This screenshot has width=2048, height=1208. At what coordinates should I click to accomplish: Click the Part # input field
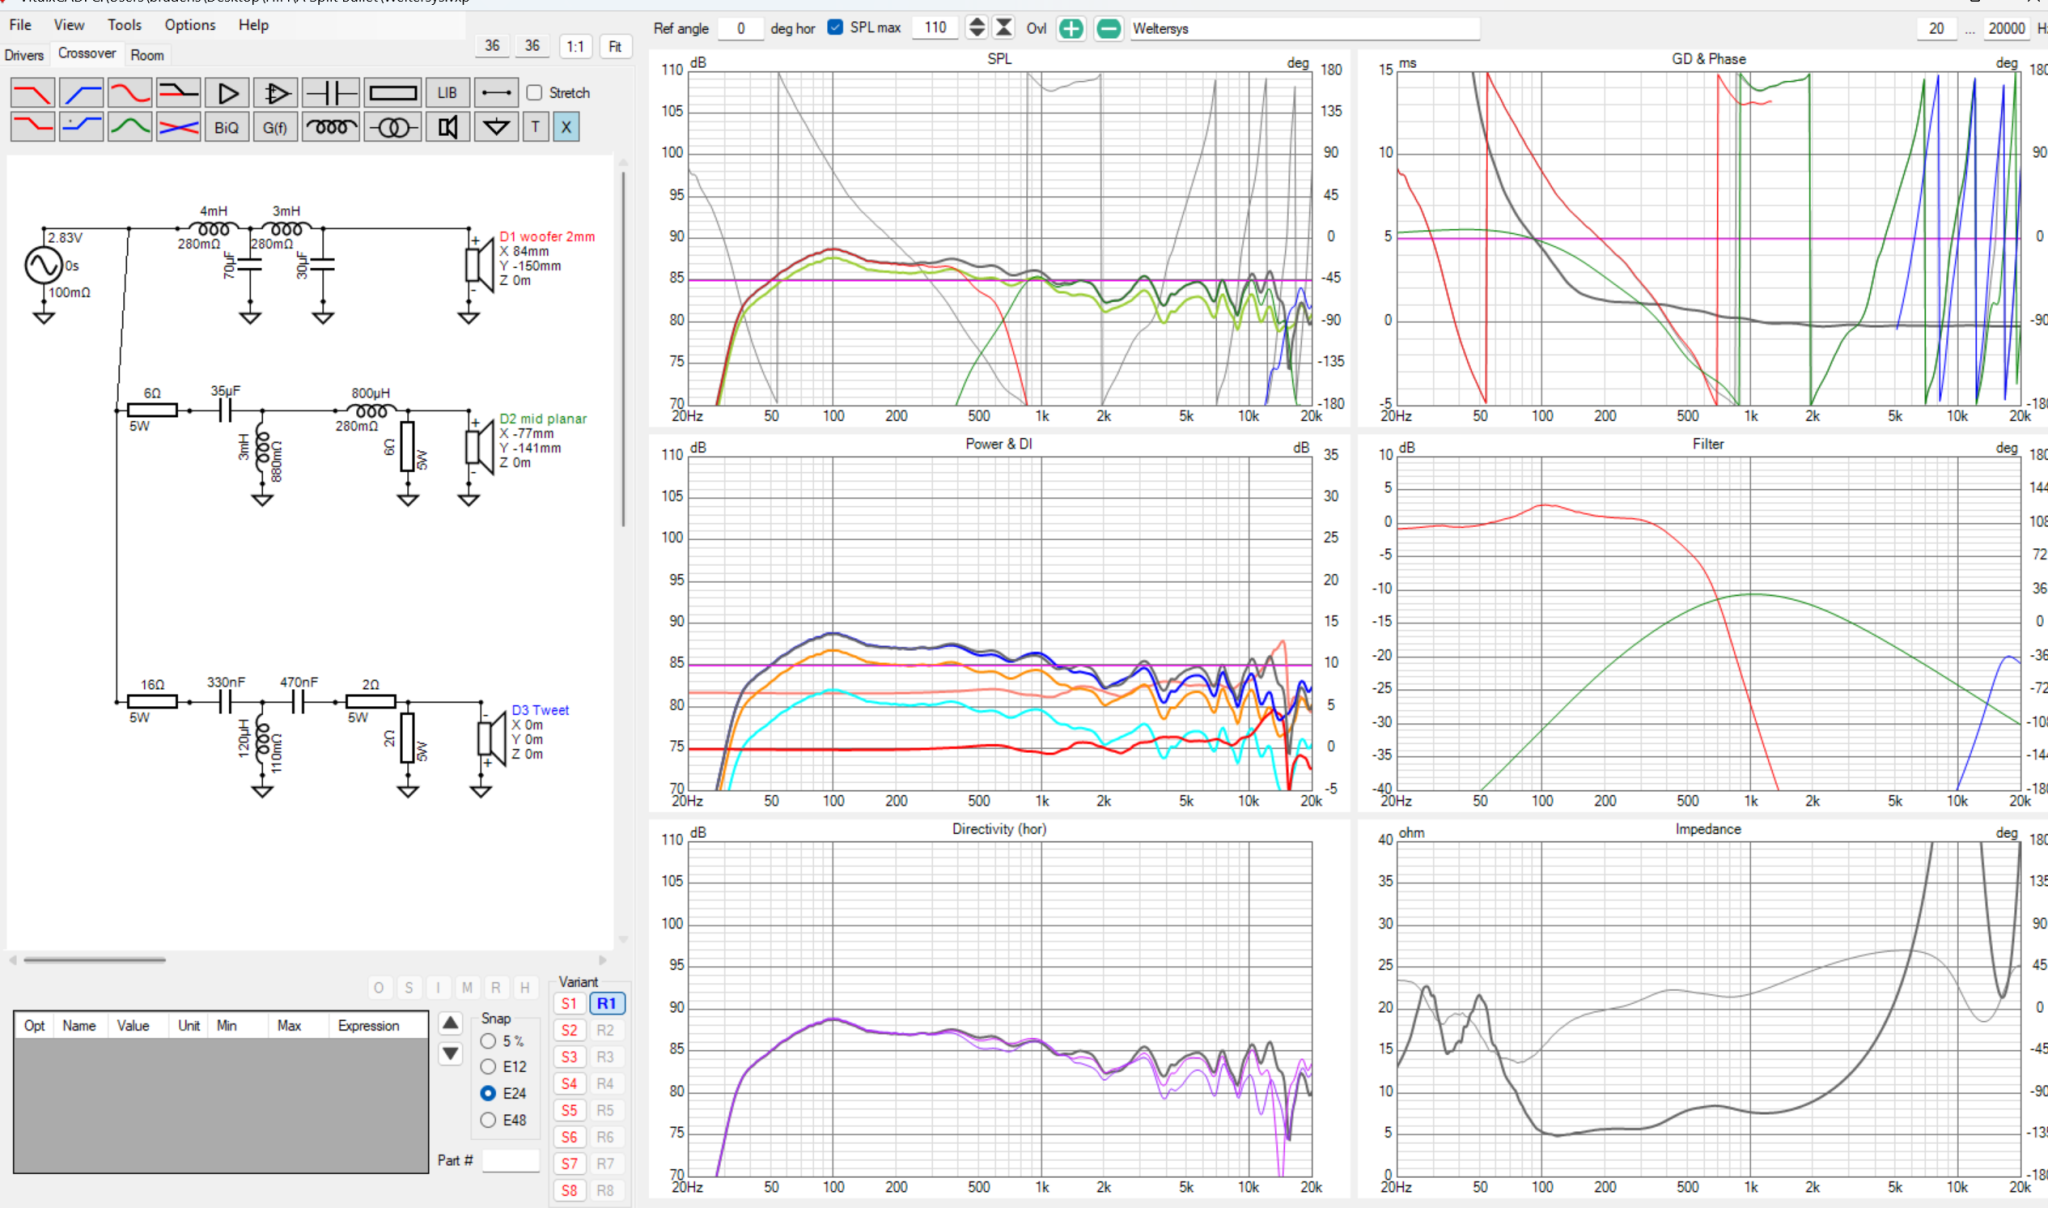click(x=510, y=1160)
